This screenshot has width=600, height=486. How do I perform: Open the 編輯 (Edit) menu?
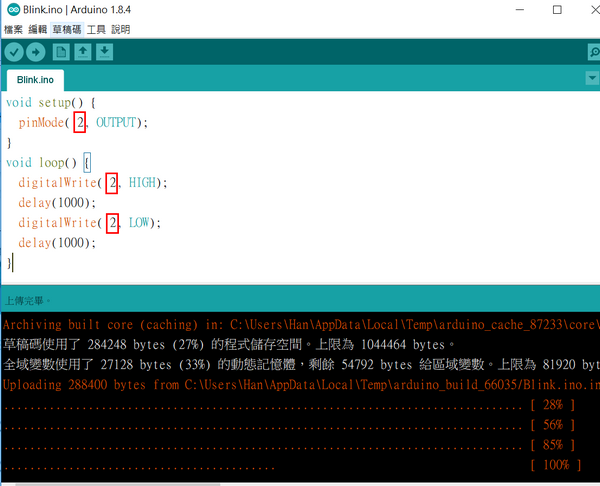pyautogui.click(x=38, y=29)
